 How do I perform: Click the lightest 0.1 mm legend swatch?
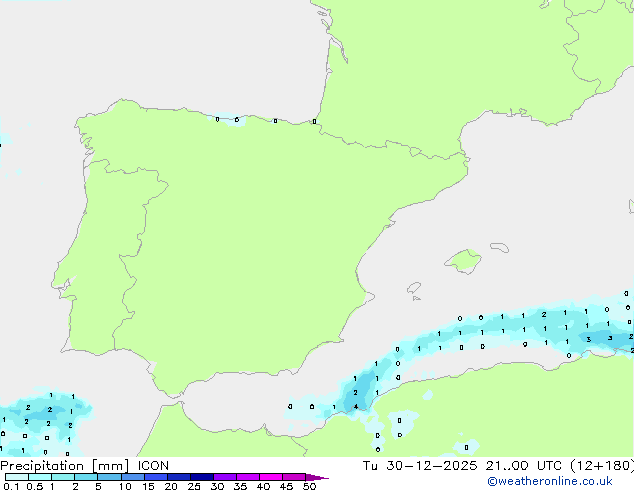tap(17, 477)
